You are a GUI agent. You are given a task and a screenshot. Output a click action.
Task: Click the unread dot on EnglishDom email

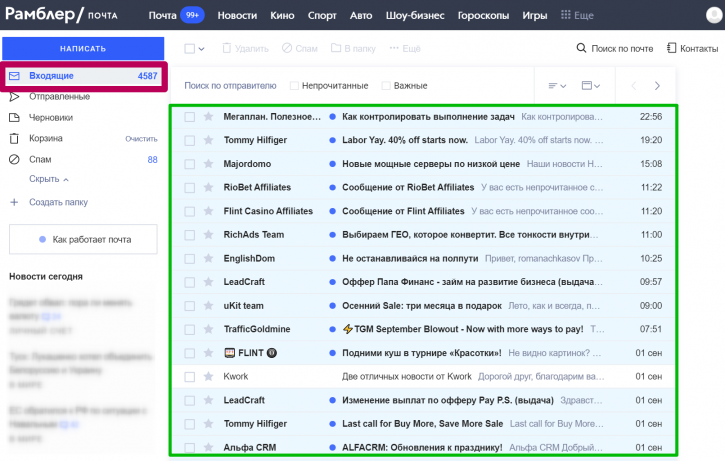[332, 258]
